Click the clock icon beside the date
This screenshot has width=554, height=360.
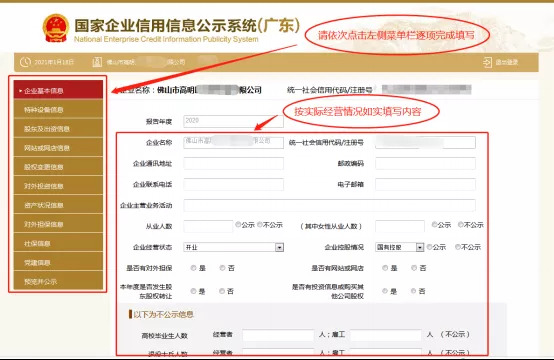pos(25,62)
